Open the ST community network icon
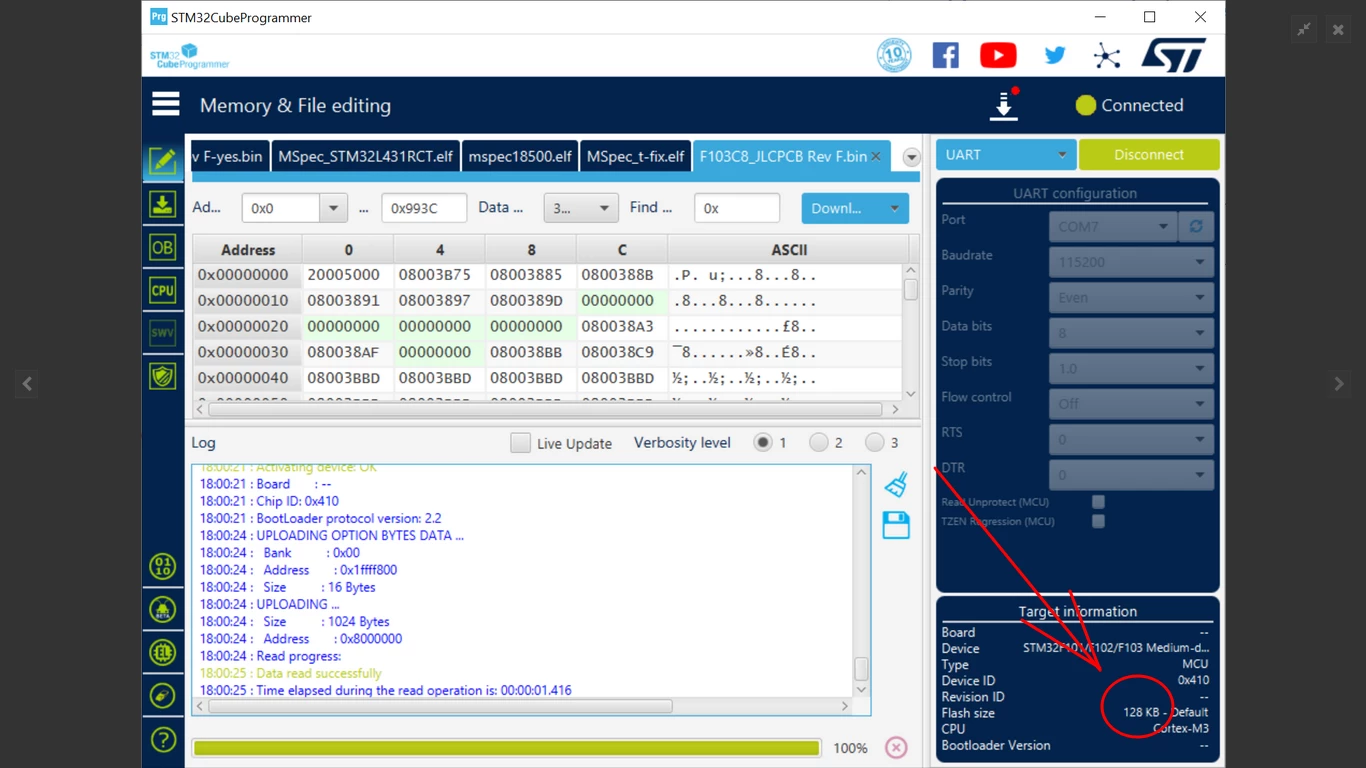This screenshot has height=768, width=1366. 1106,55
